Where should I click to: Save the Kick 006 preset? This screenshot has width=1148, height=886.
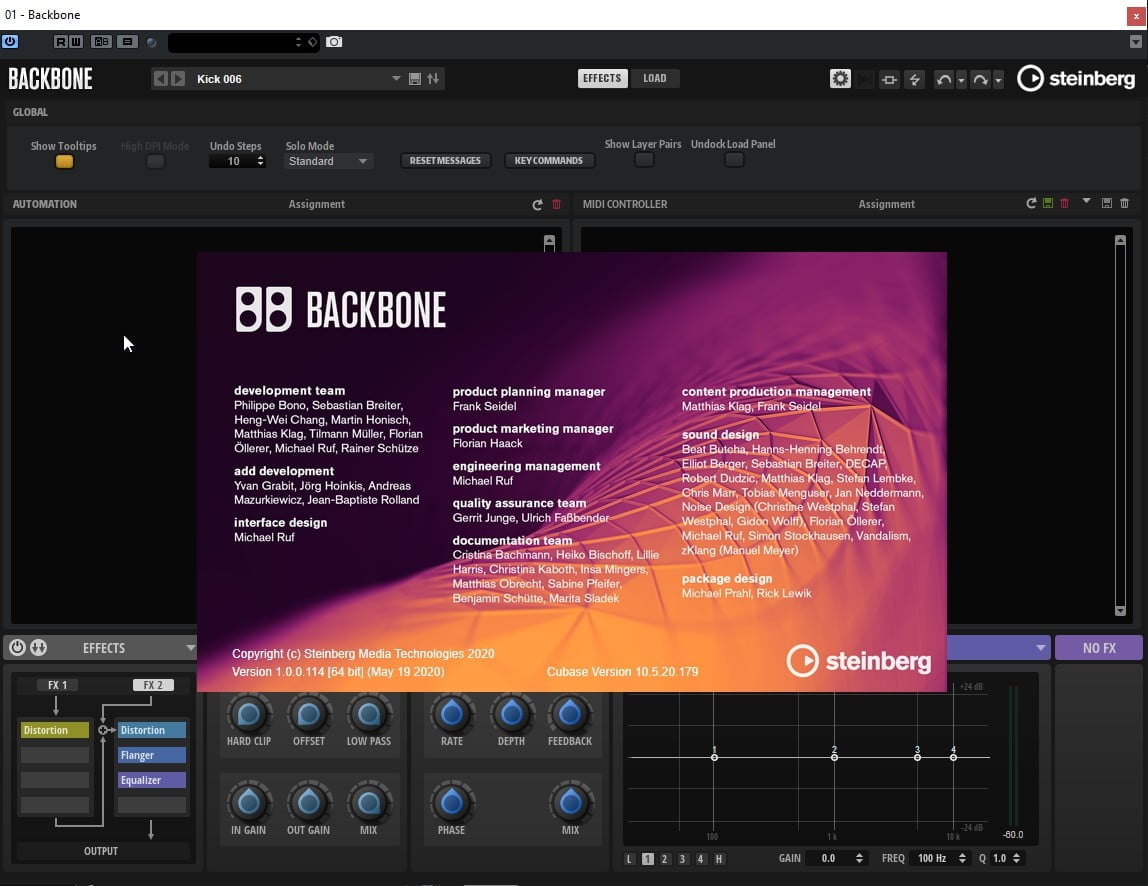(414, 78)
